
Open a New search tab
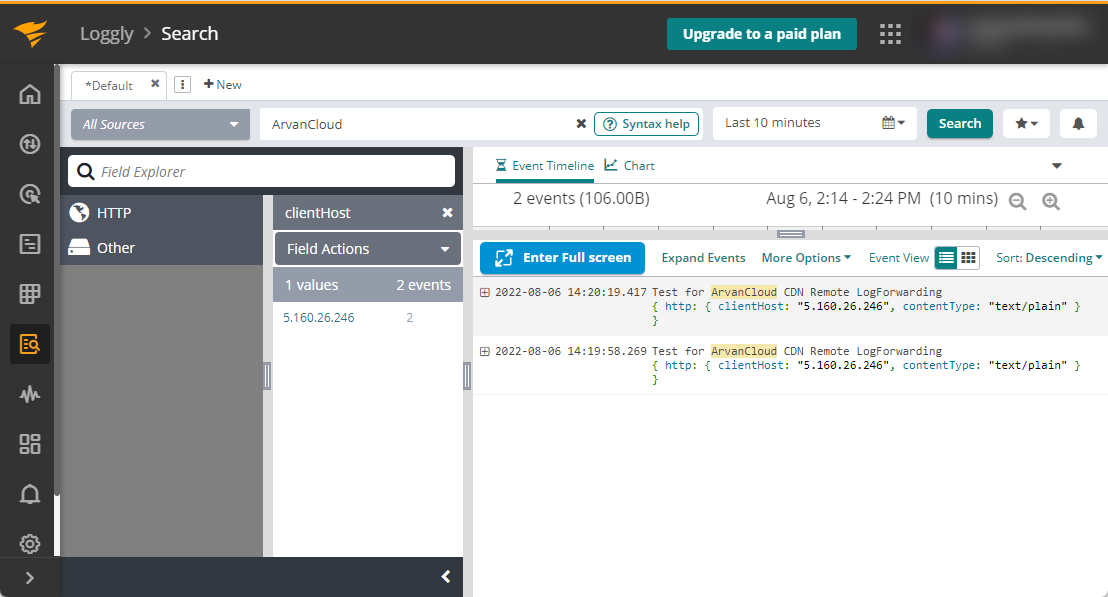pos(223,85)
